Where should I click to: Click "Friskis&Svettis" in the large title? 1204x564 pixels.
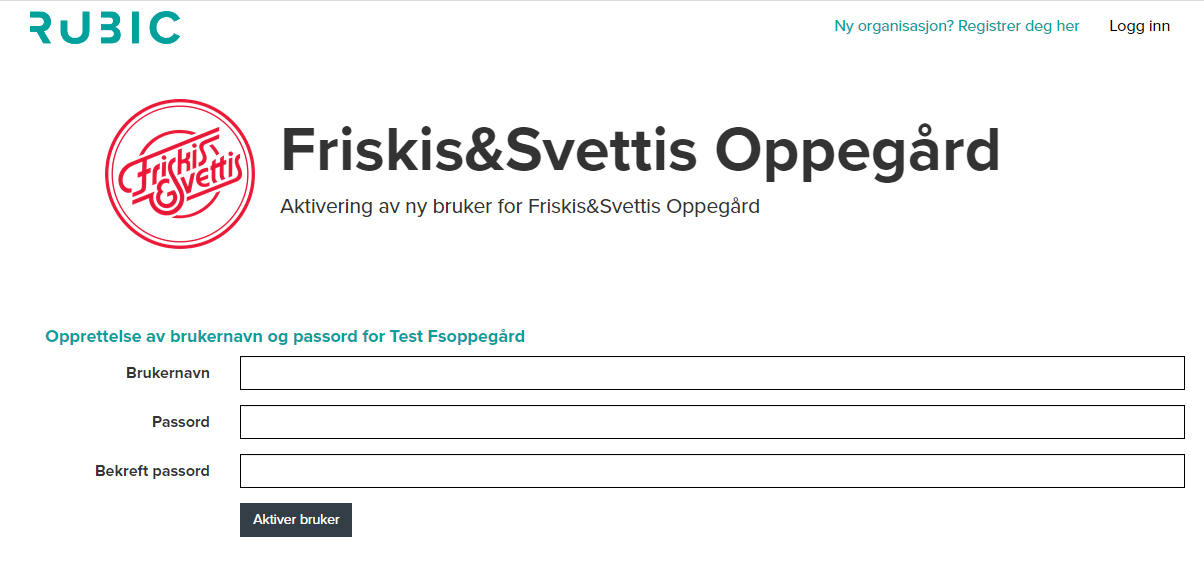(x=488, y=150)
